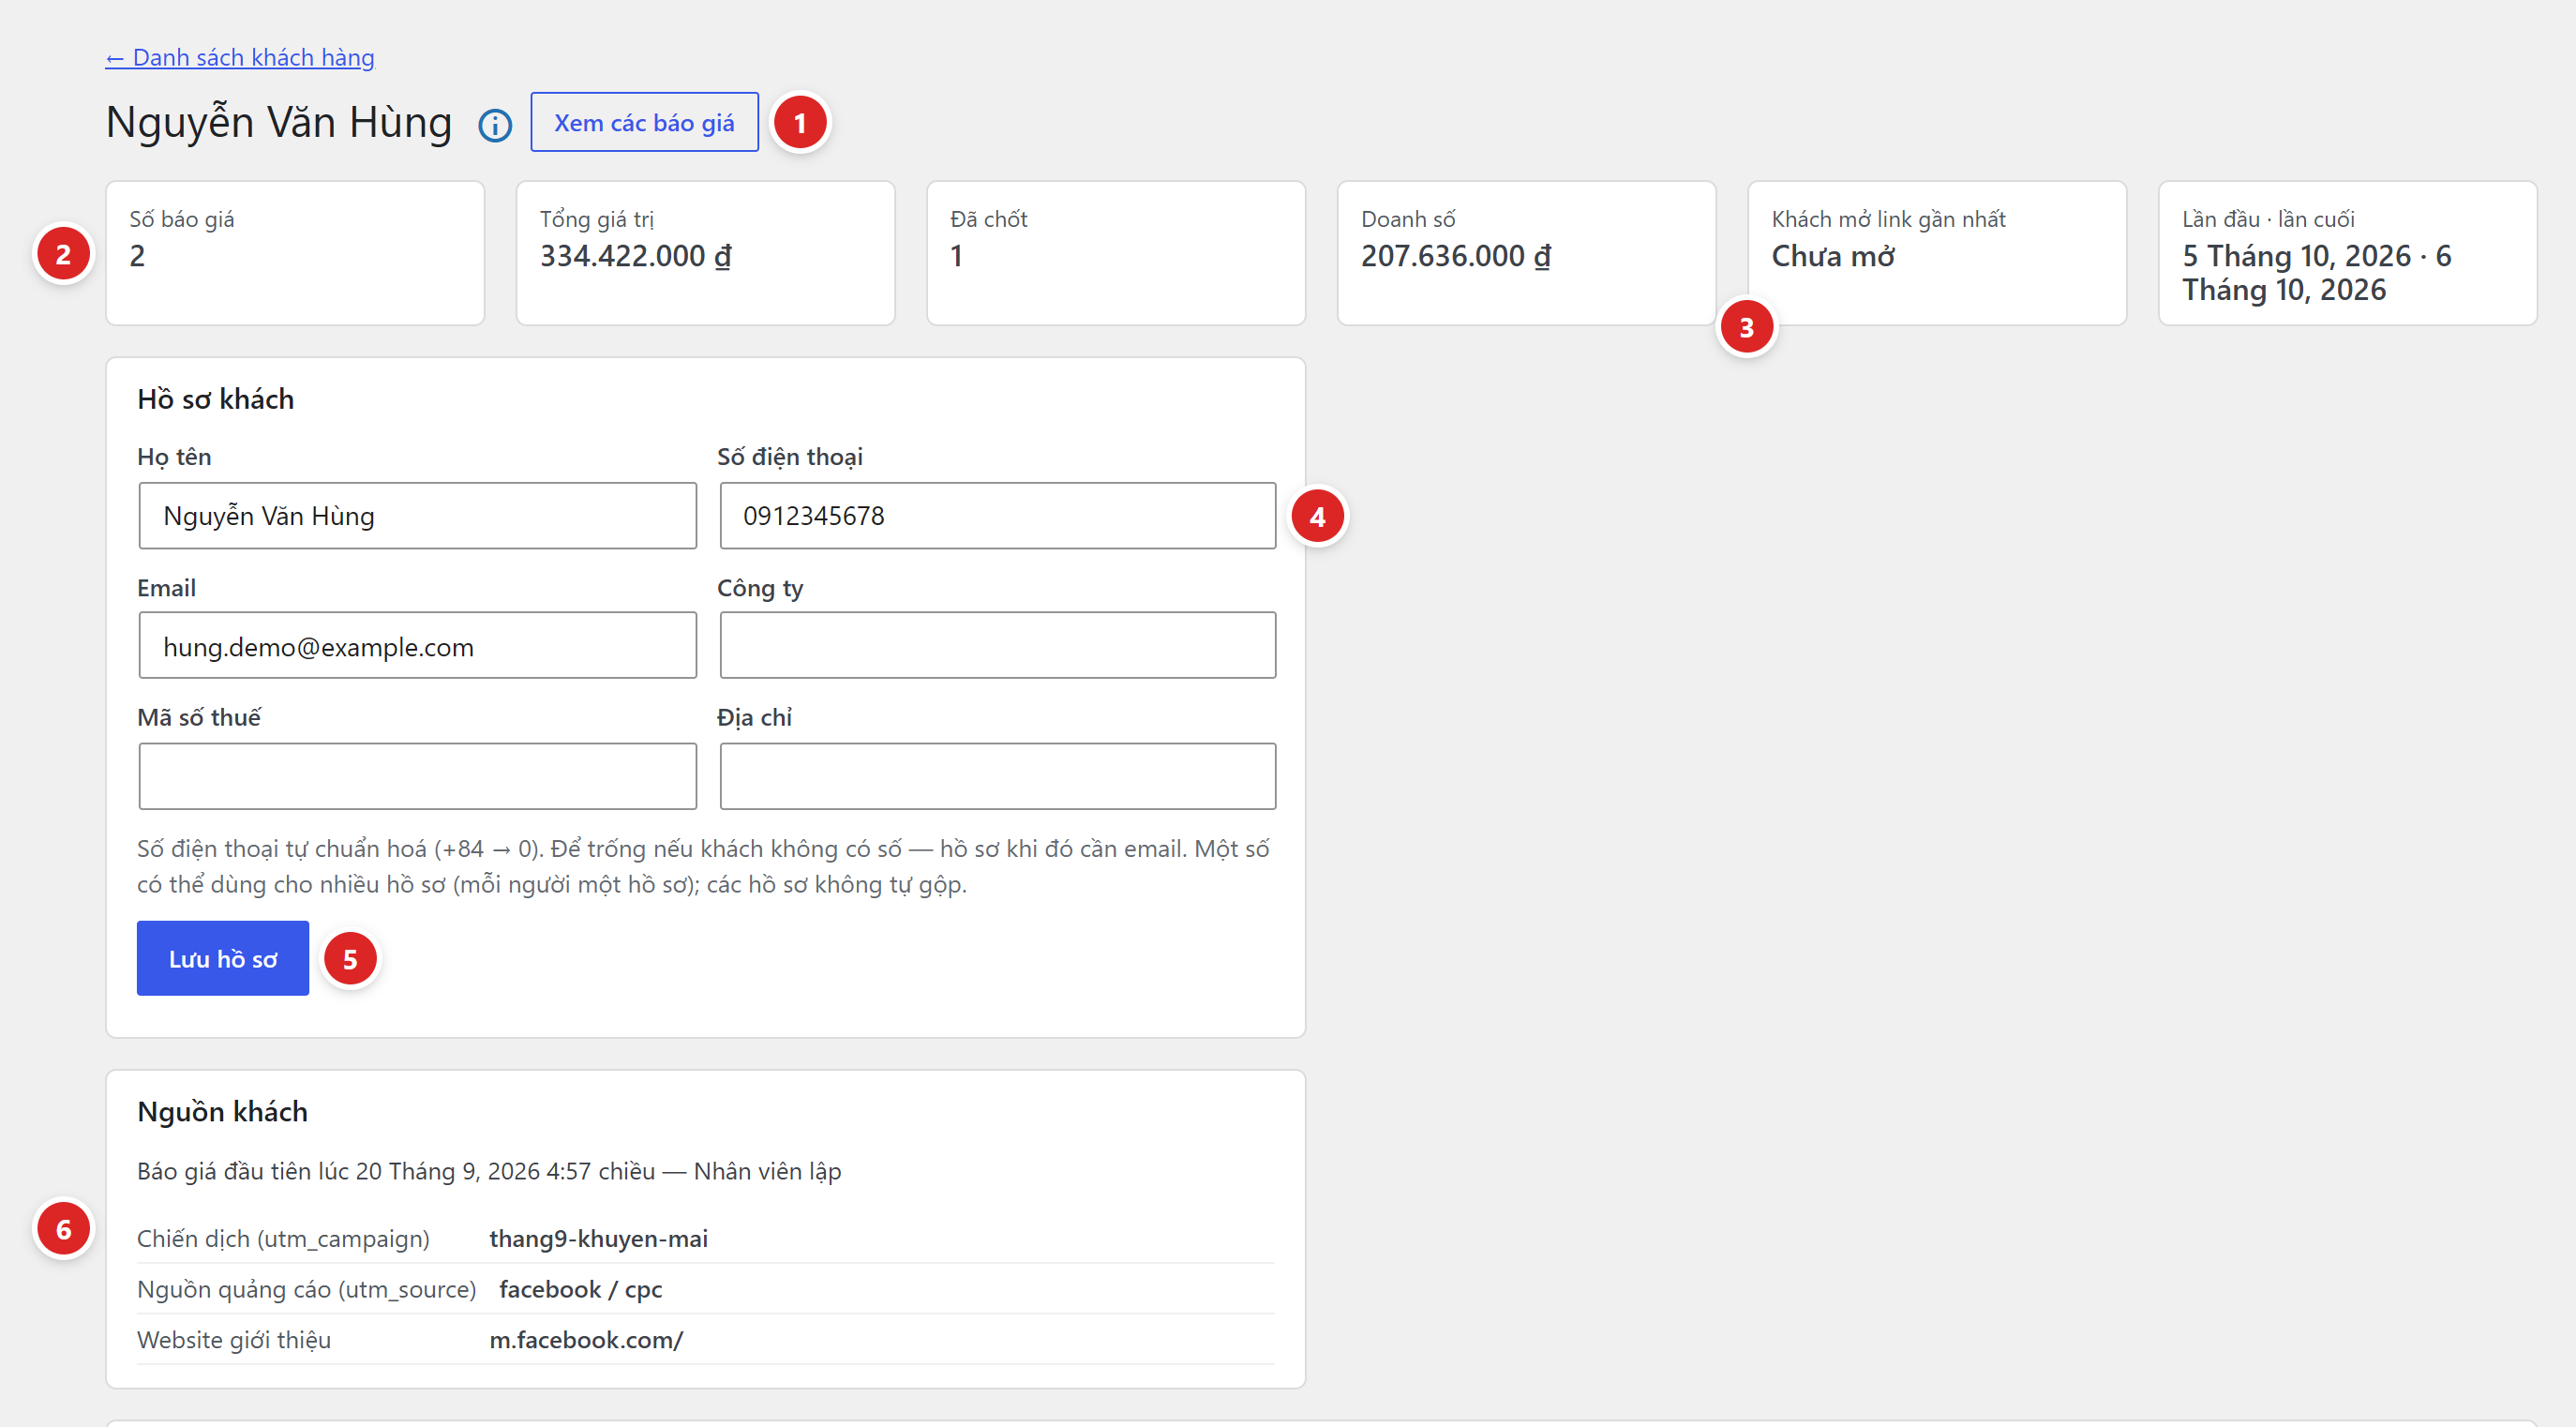The width and height of the screenshot is (2576, 1427).
Task: Click referrer value 'm.facebook.com/'
Action: tap(586, 1340)
